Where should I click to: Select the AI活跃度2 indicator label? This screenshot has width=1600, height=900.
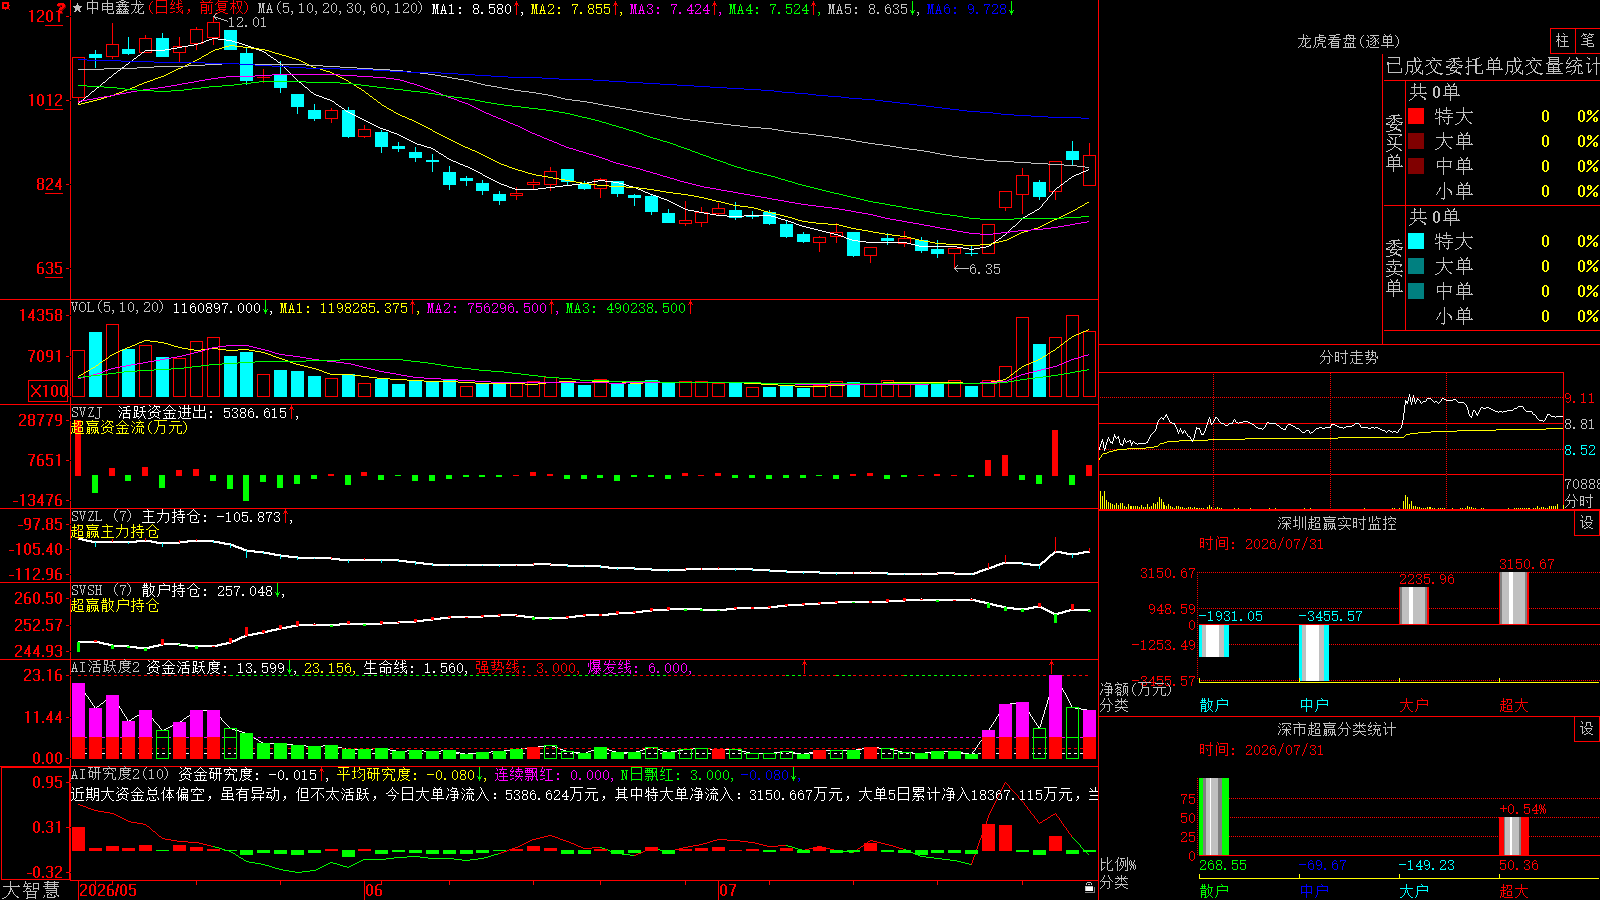[105, 667]
